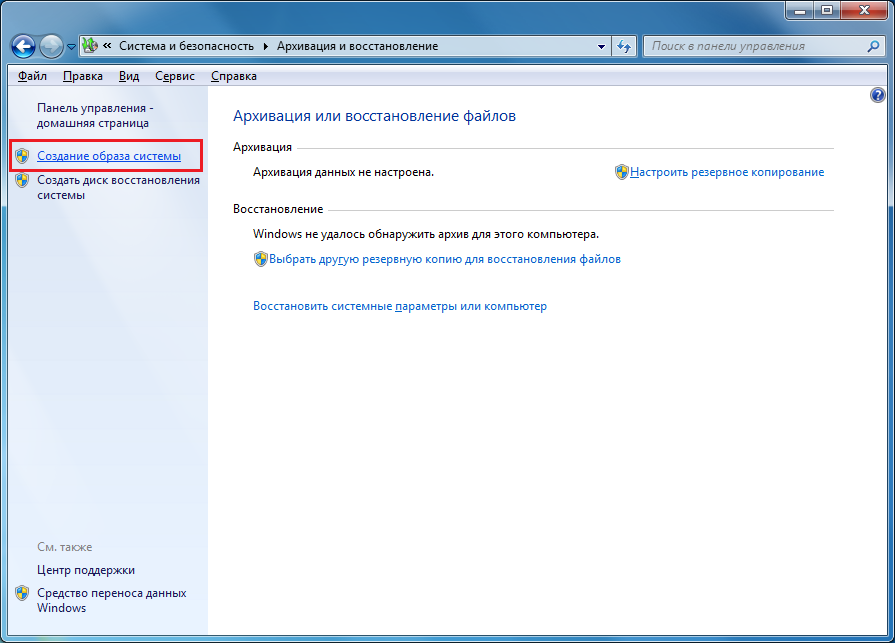Click the Control Panel icon in the address bar
The height and width of the screenshot is (643, 895).
click(x=90, y=45)
